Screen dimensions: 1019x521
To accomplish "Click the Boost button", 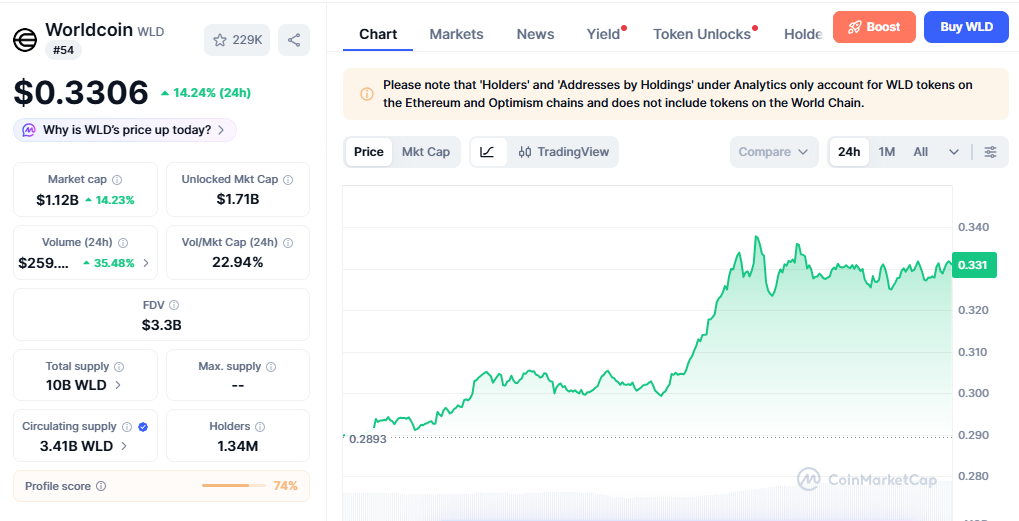I will click(874, 27).
